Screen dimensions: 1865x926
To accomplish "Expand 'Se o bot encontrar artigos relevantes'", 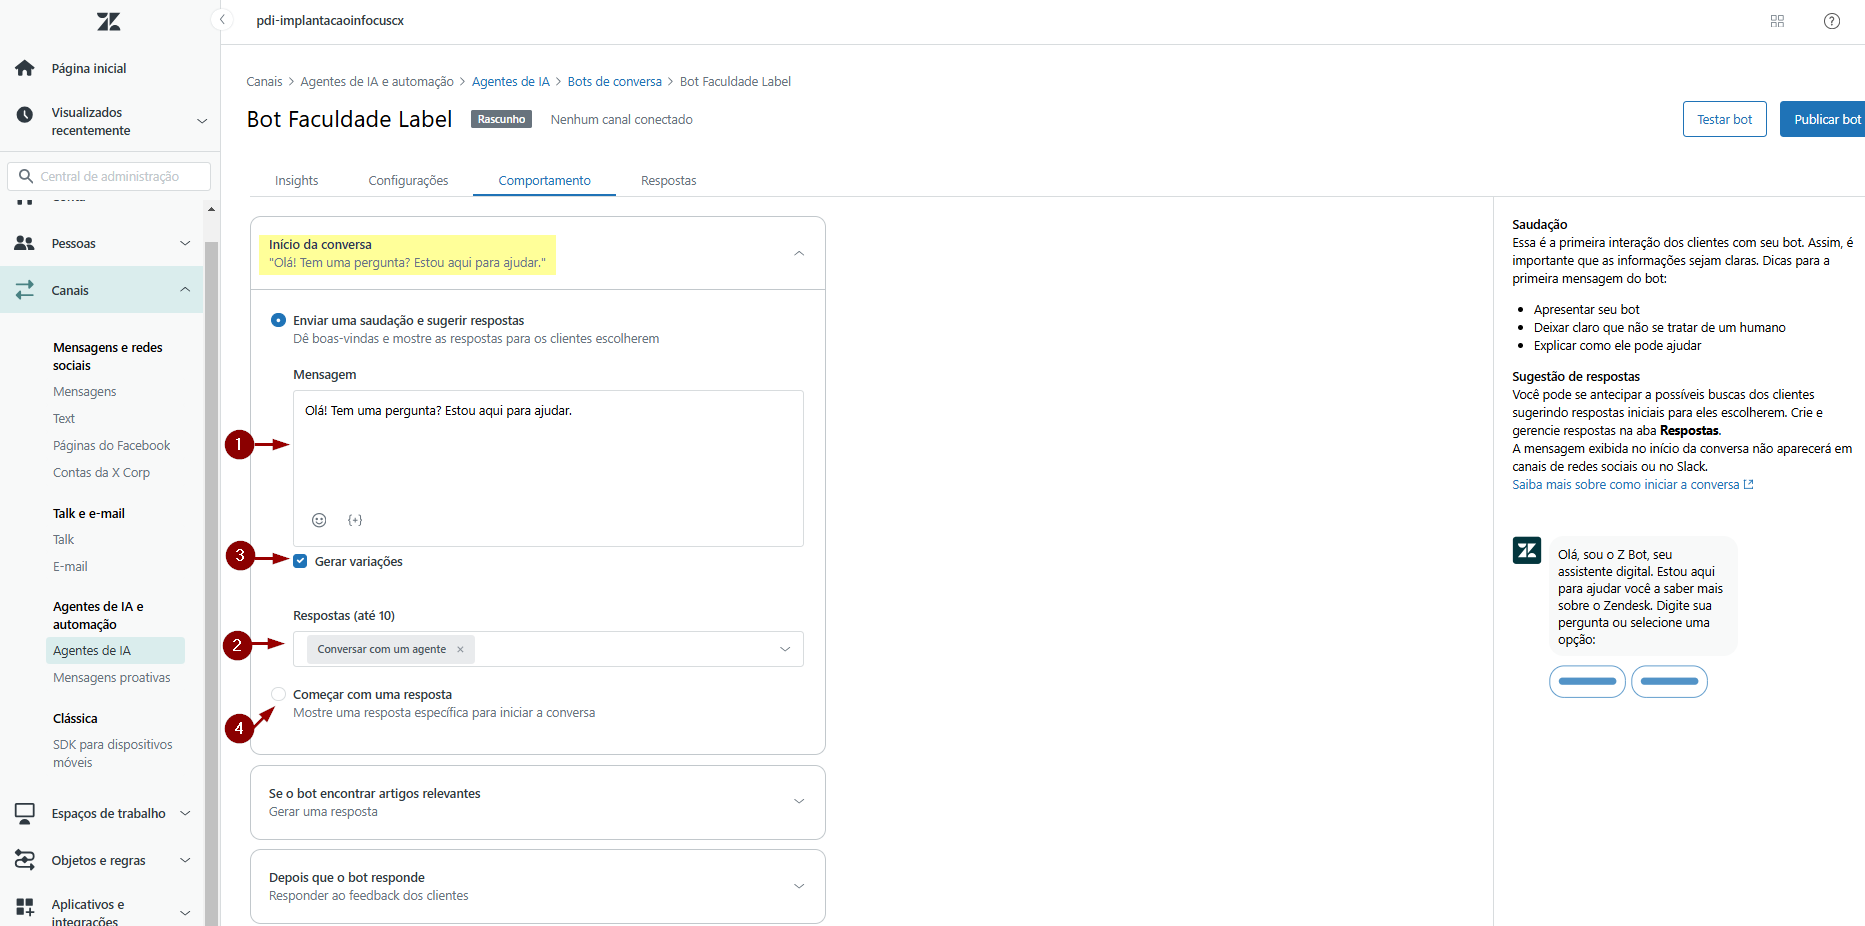I will [x=798, y=801].
